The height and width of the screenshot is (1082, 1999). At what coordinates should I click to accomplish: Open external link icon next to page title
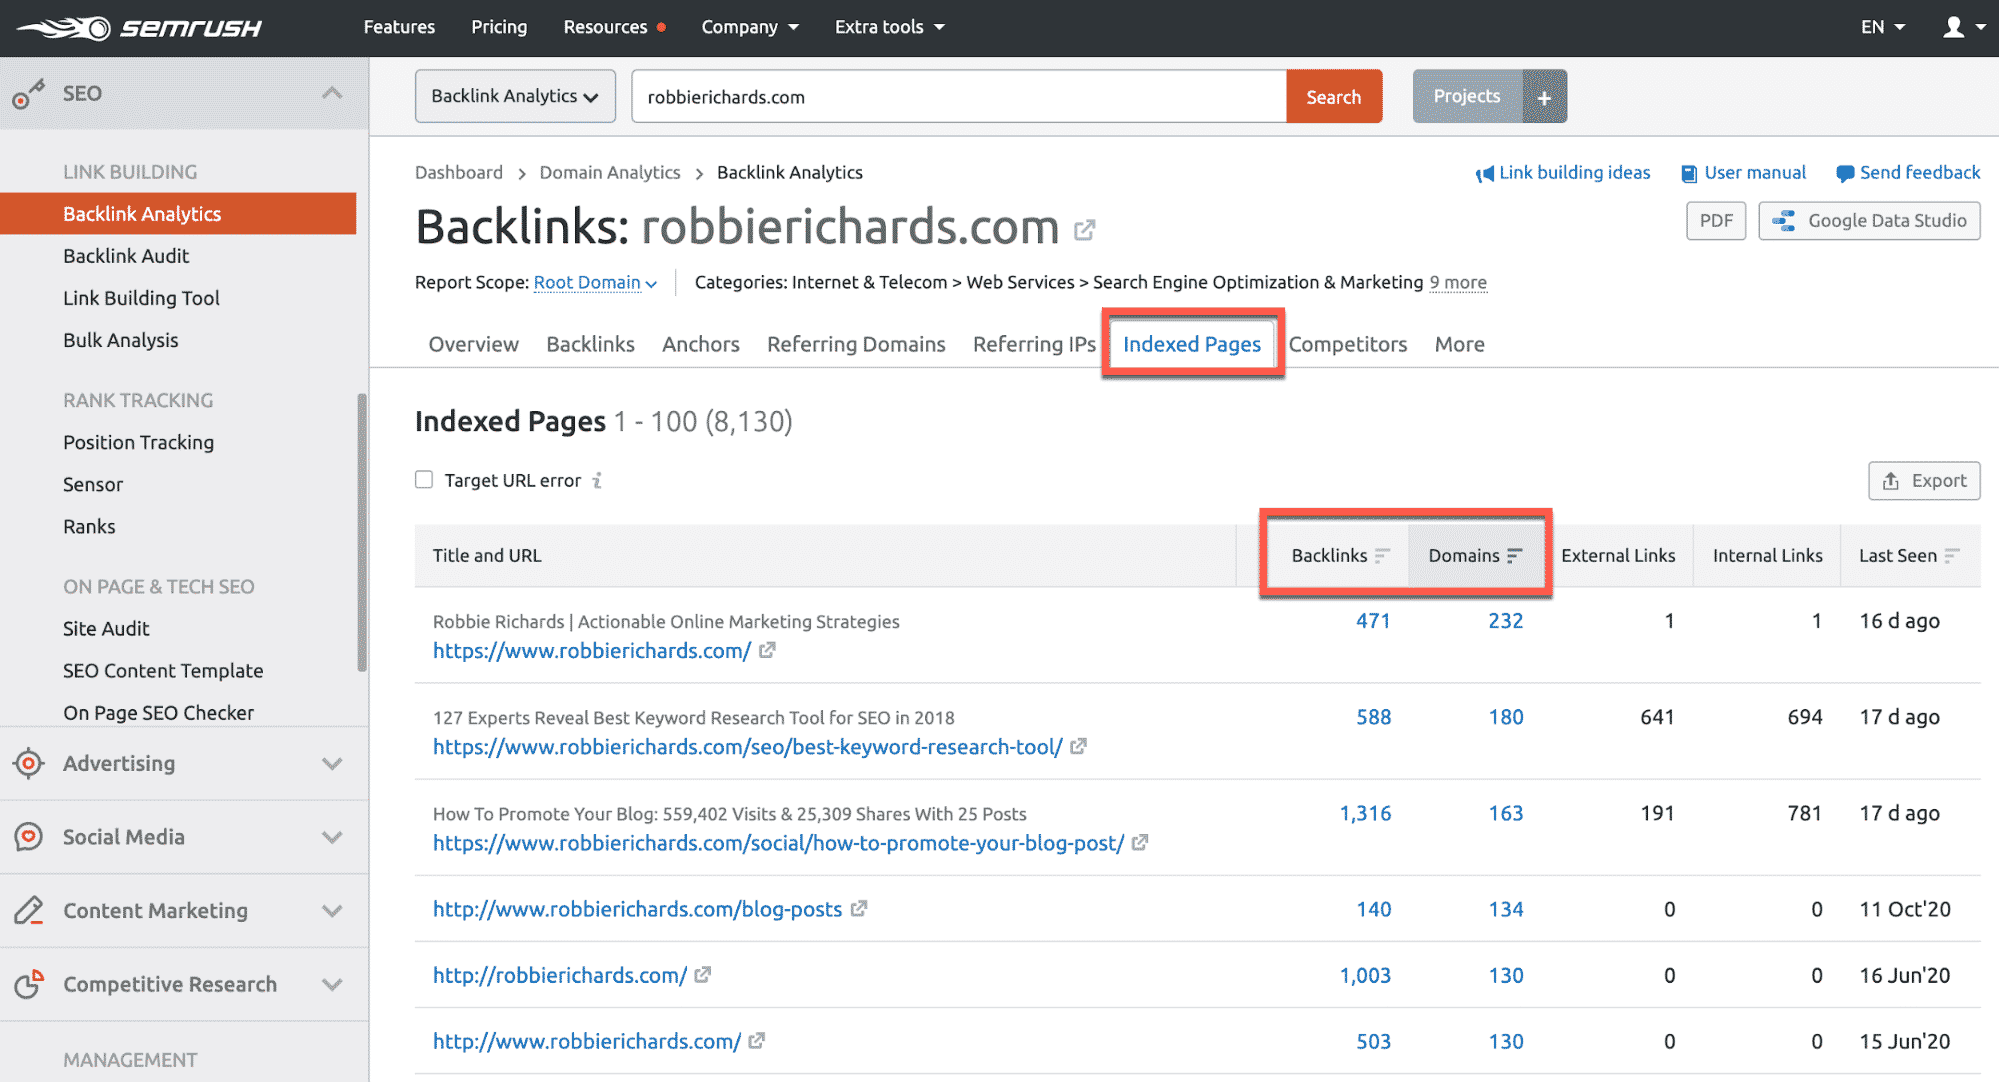tap(1084, 230)
